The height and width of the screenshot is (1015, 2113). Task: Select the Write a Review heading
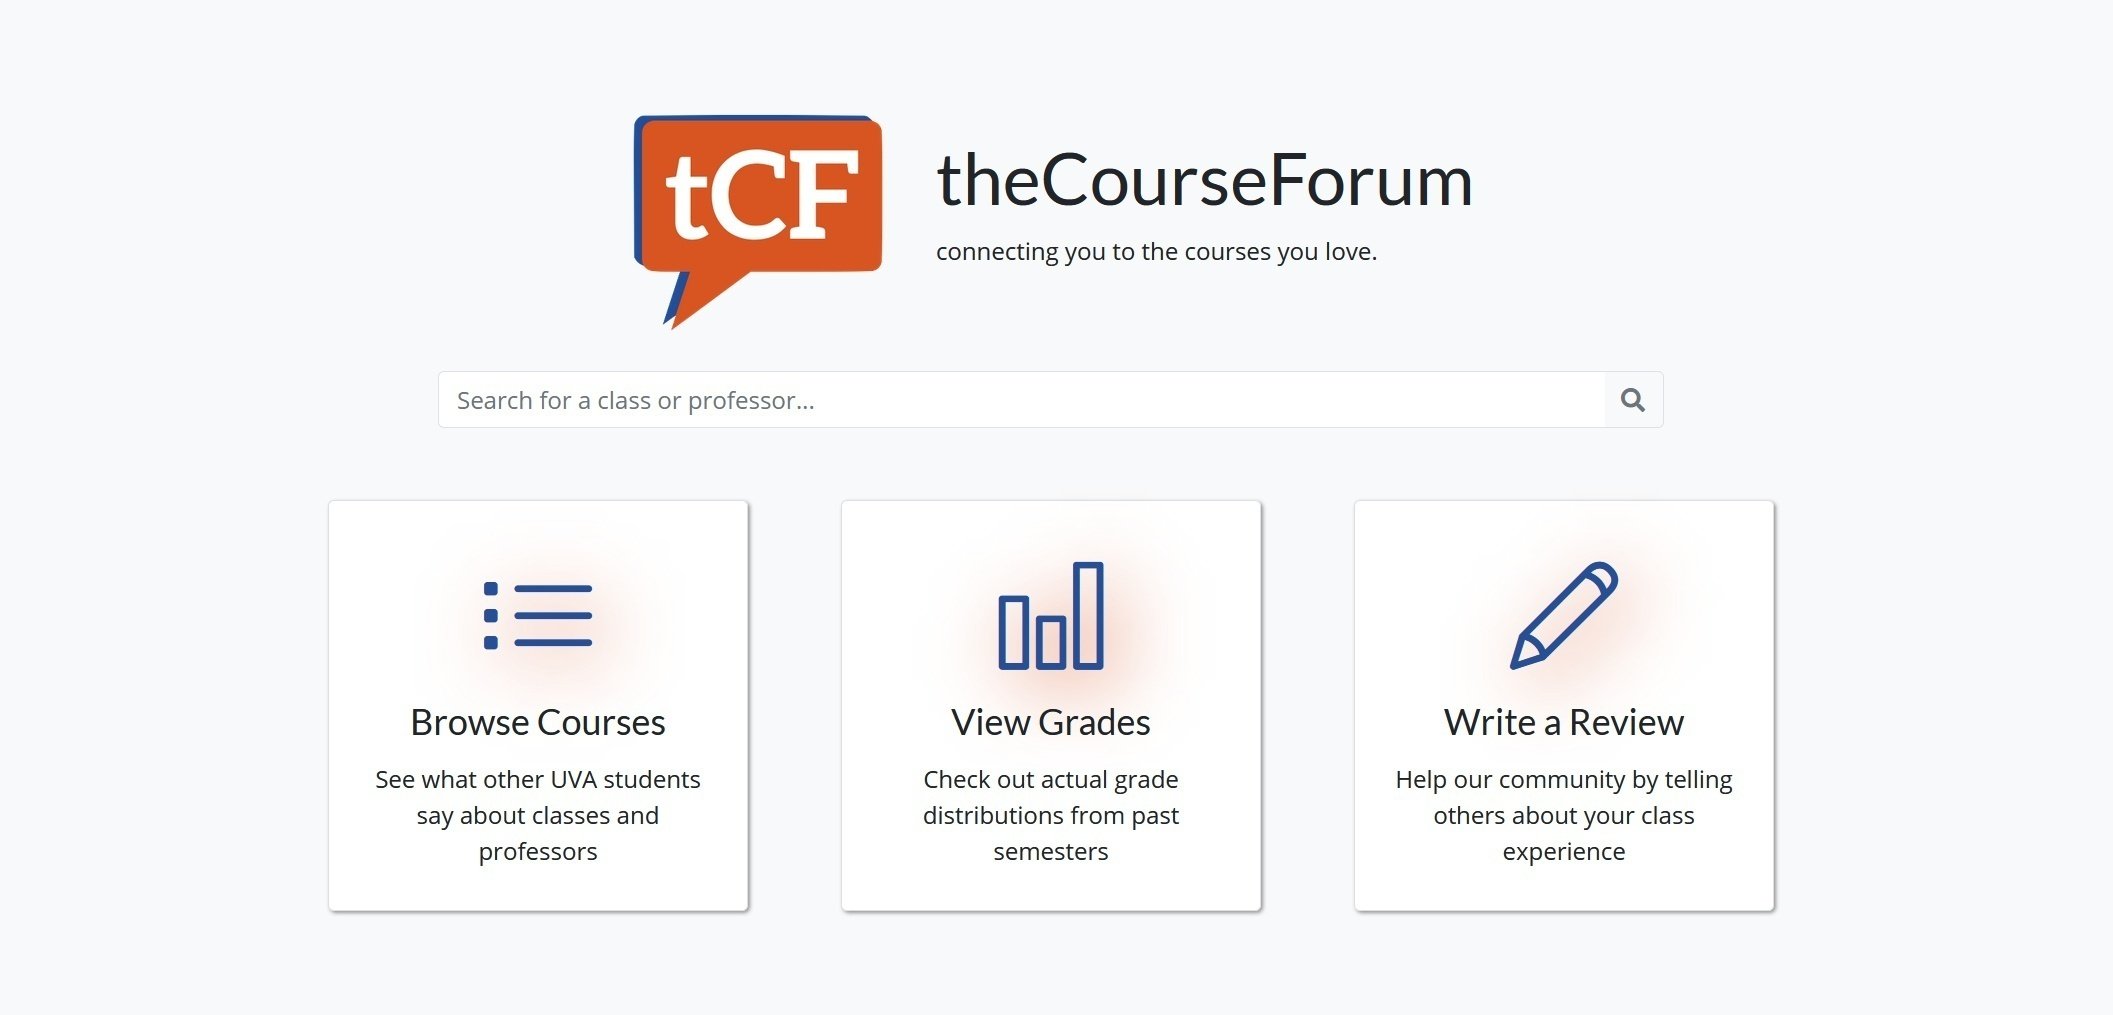tap(1564, 722)
